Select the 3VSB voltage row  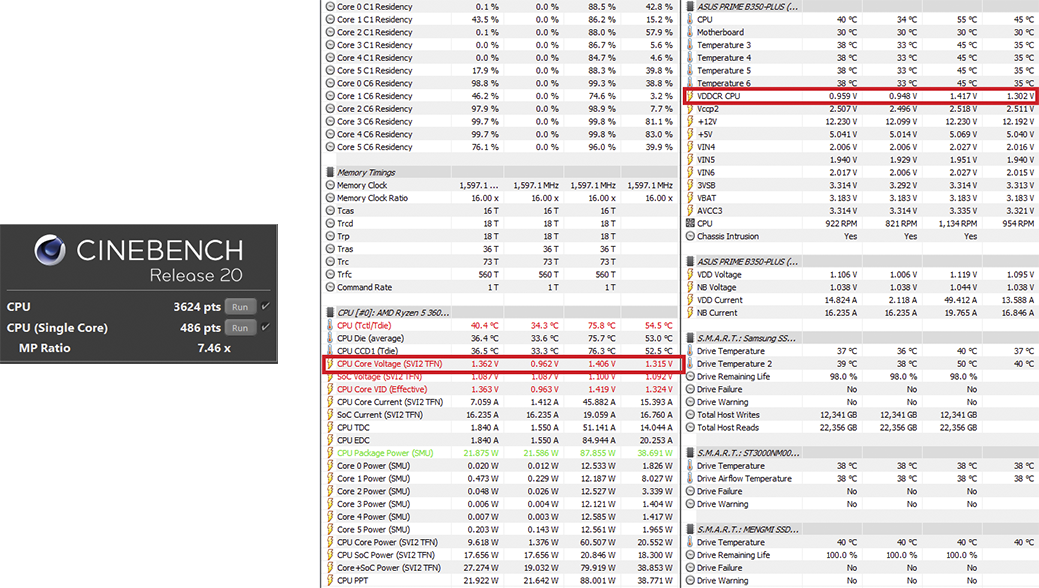pos(861,185)
